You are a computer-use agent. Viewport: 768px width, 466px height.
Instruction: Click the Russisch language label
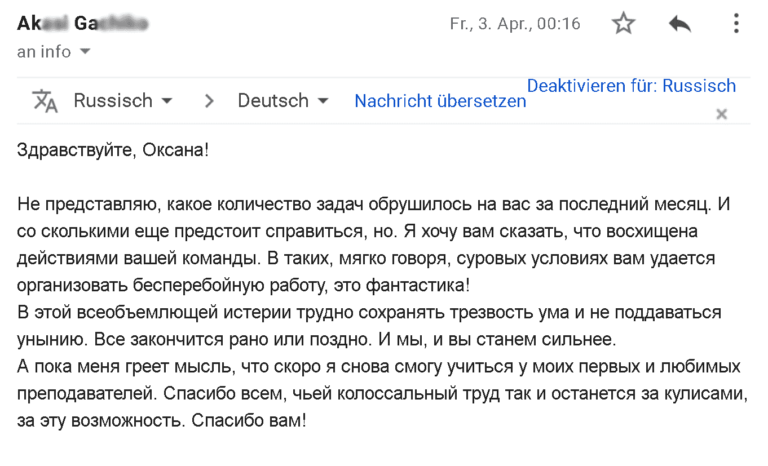click(113, 101)
